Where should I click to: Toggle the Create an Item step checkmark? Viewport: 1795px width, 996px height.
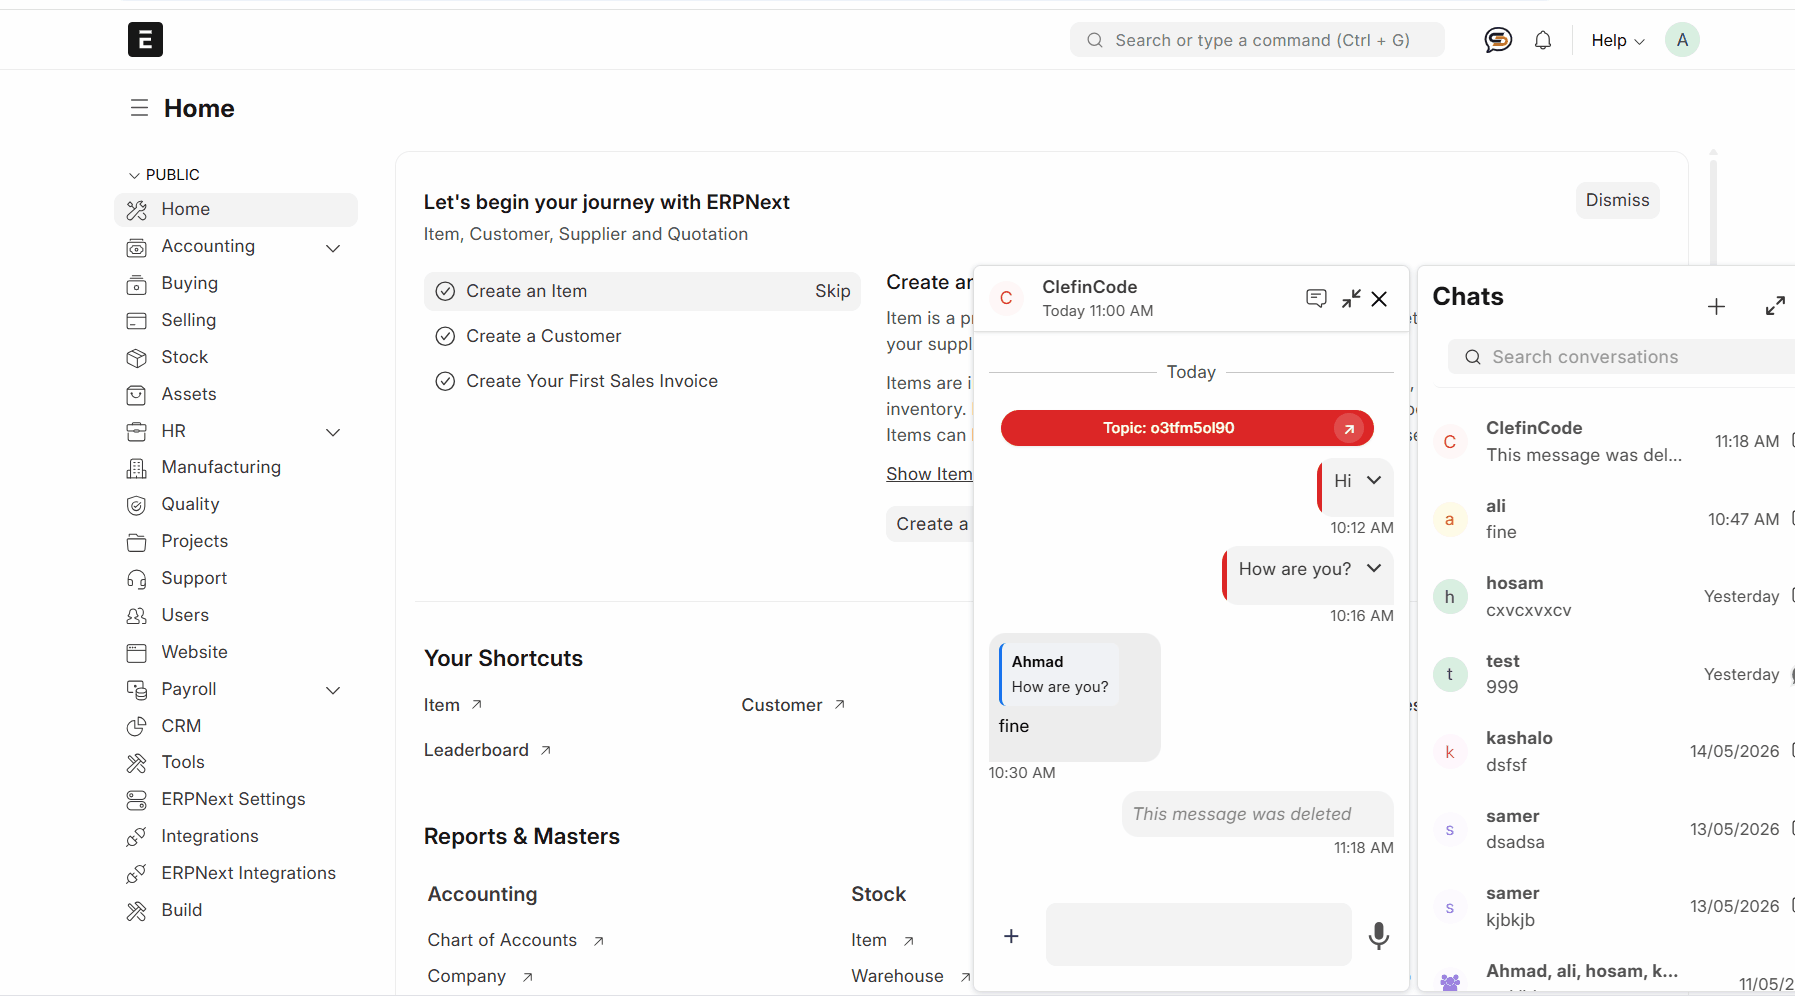445,291
